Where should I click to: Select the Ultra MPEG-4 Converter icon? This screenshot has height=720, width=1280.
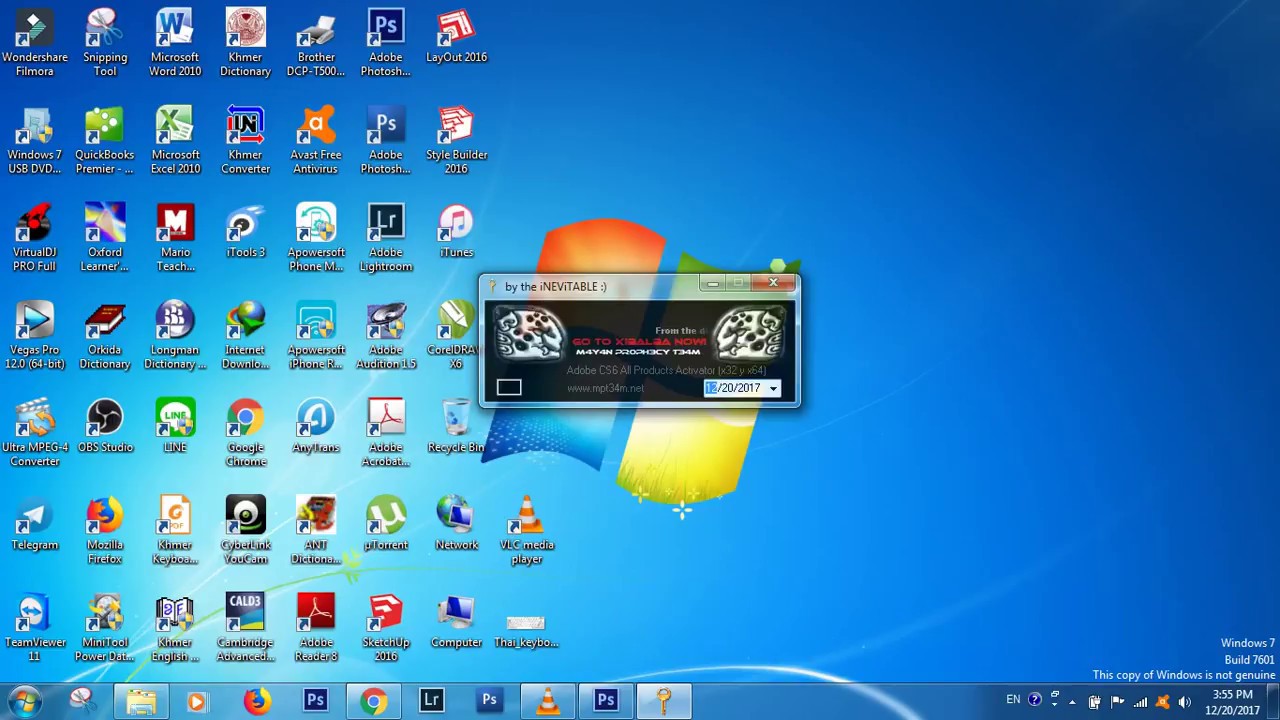point(35,433)
